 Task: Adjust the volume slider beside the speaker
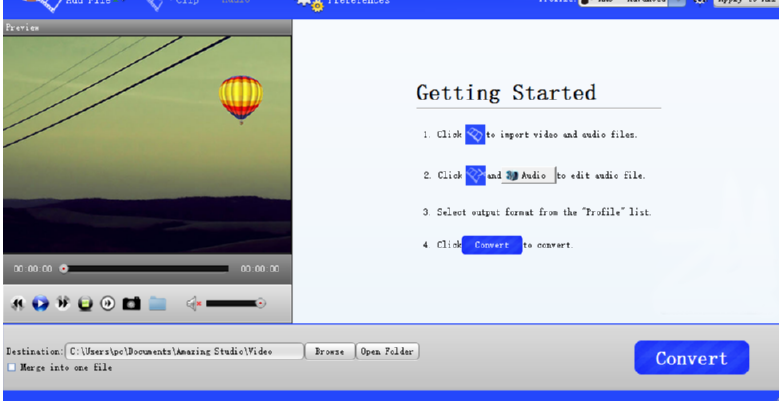[x=235, y=303]
